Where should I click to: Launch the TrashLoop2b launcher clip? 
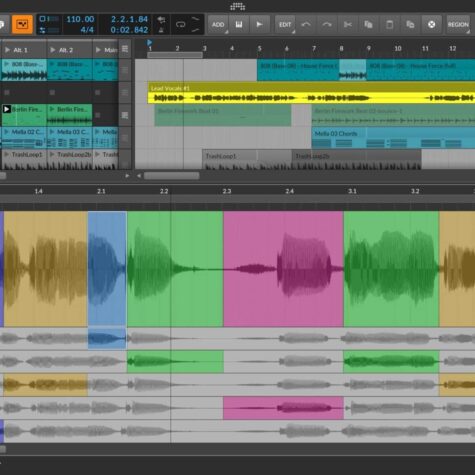[x=52, y=154]
